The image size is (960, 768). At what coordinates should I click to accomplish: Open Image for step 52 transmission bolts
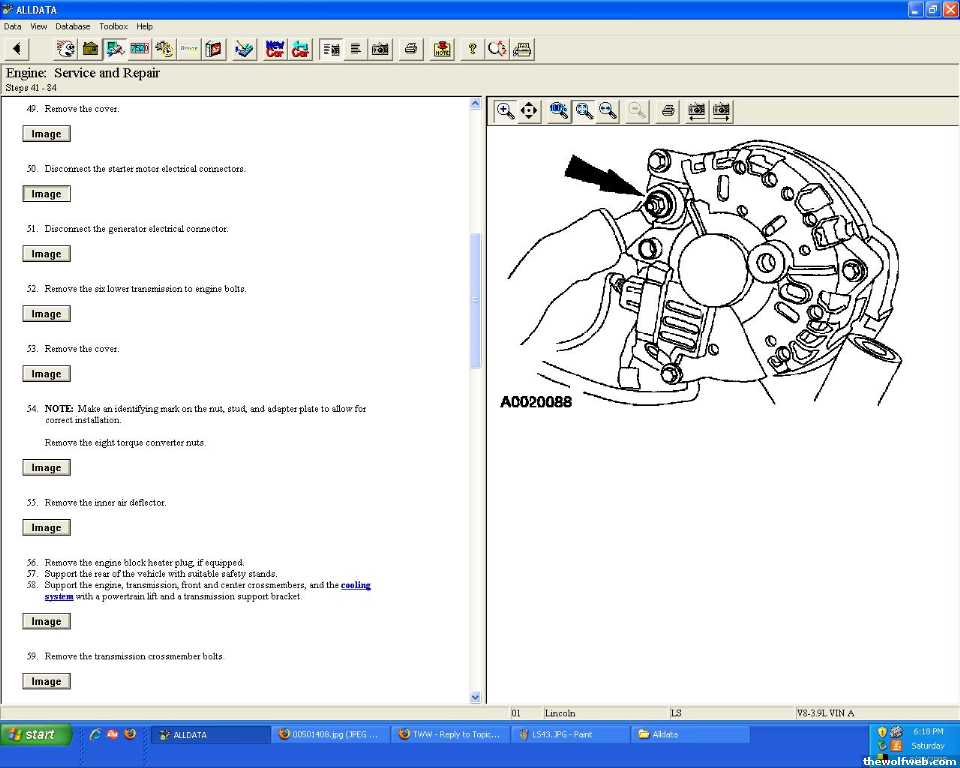[46, 314]
